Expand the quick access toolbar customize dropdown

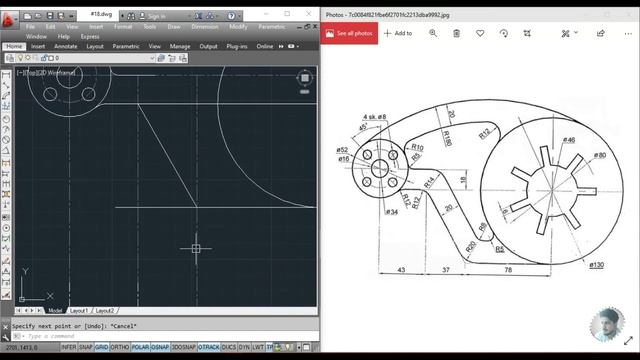71,16
